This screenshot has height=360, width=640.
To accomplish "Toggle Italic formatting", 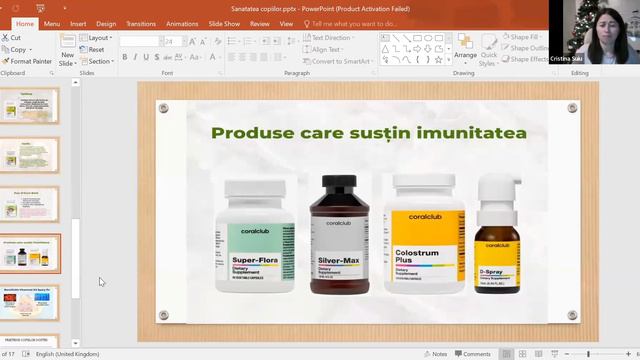I will (x=135, y=57).
